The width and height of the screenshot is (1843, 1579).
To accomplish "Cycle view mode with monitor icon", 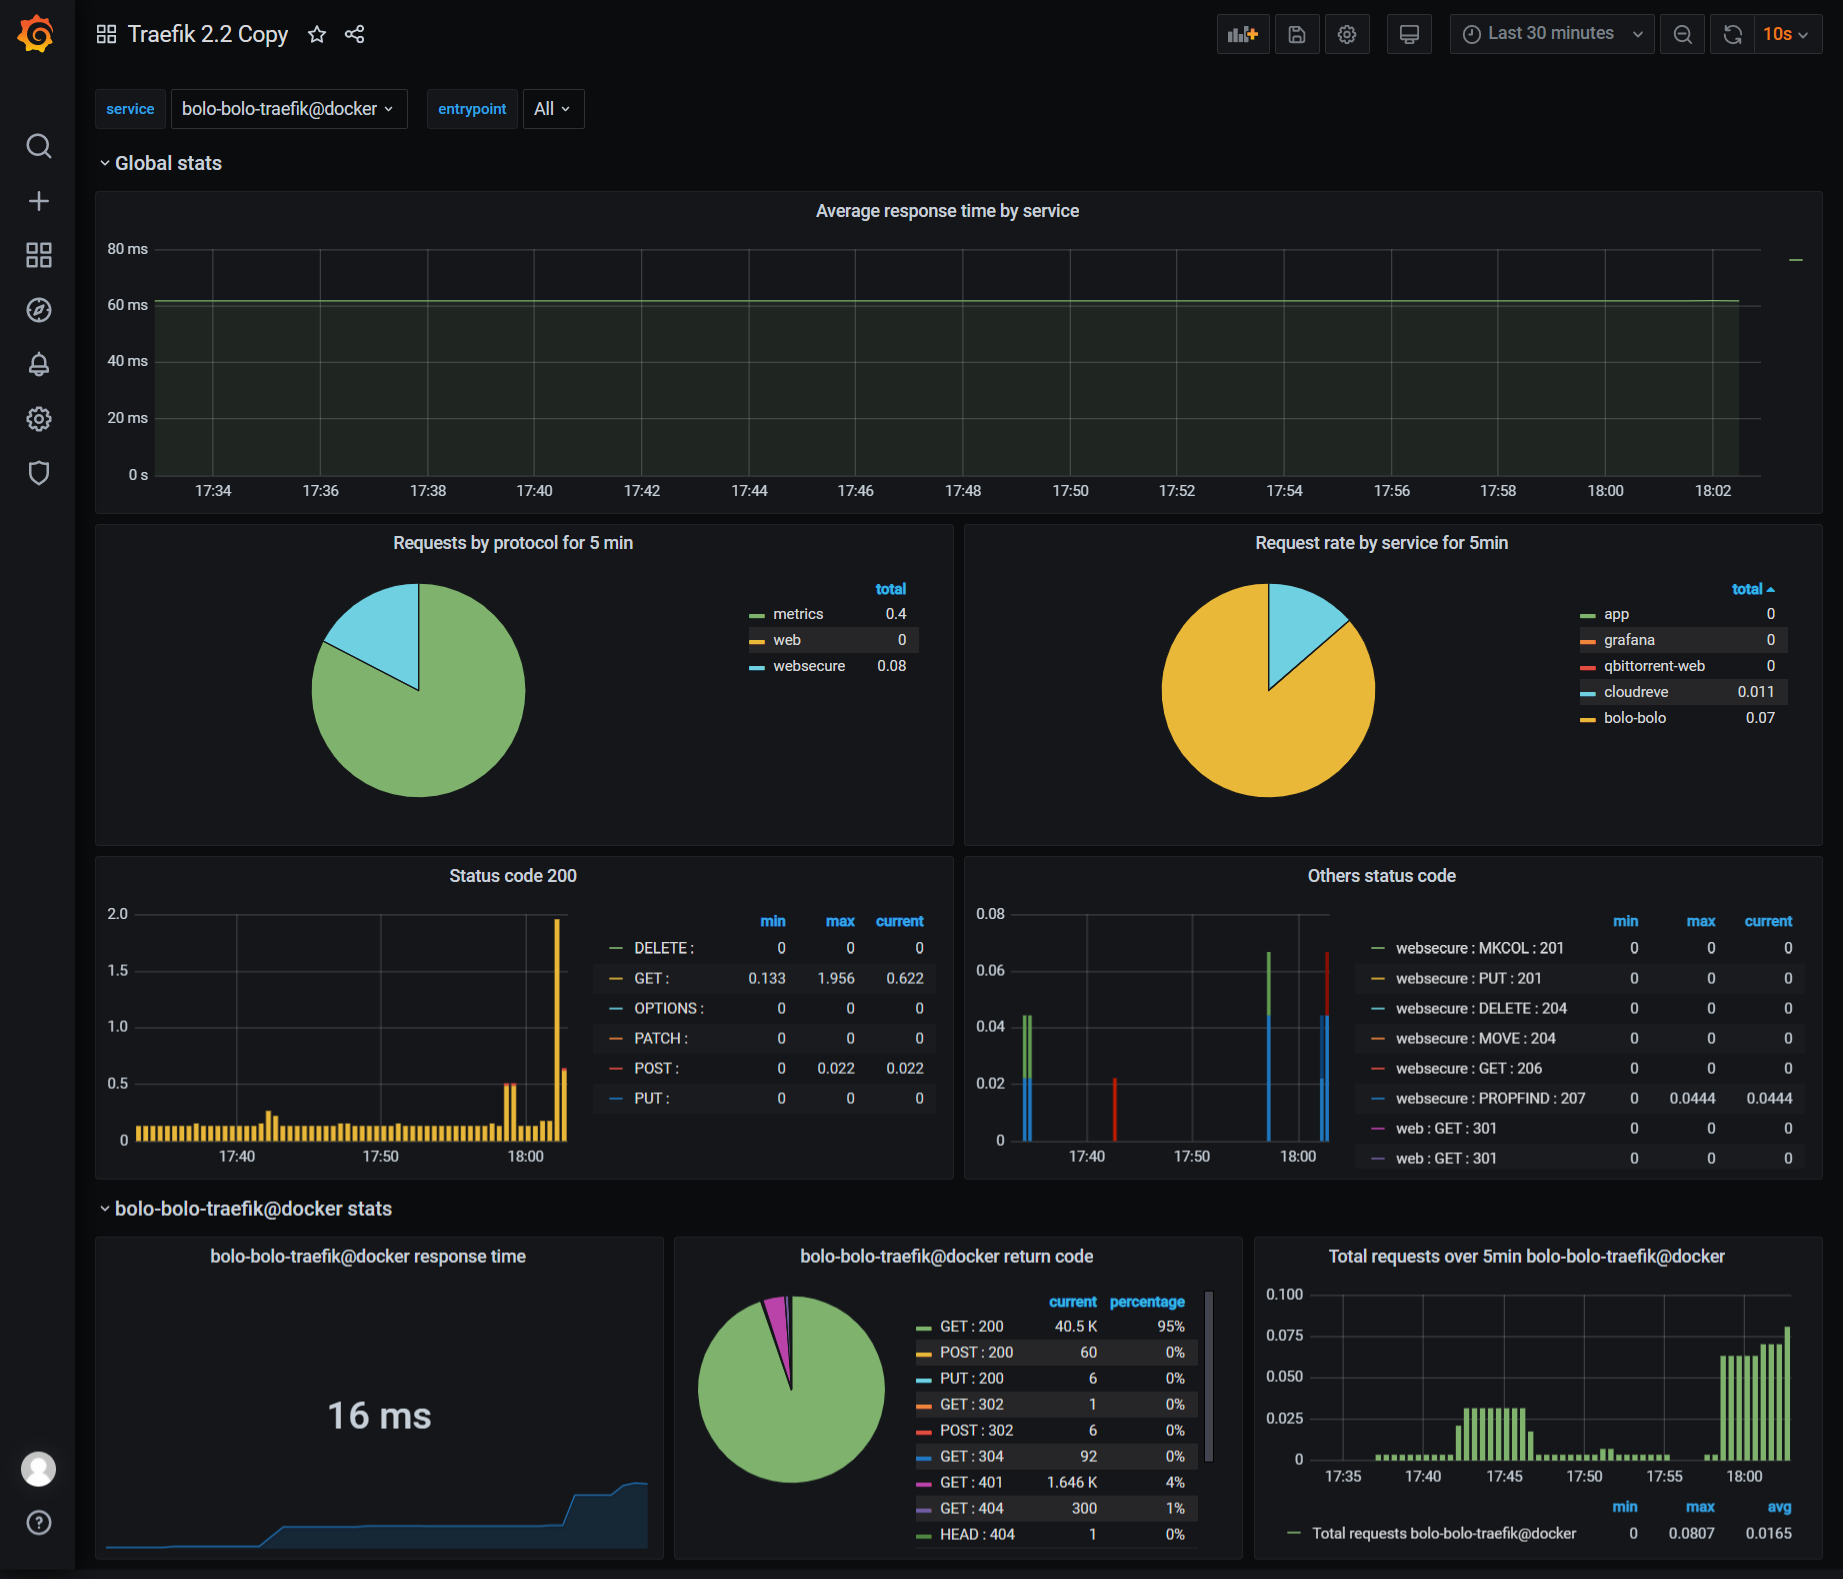I will click(1409, 34).
